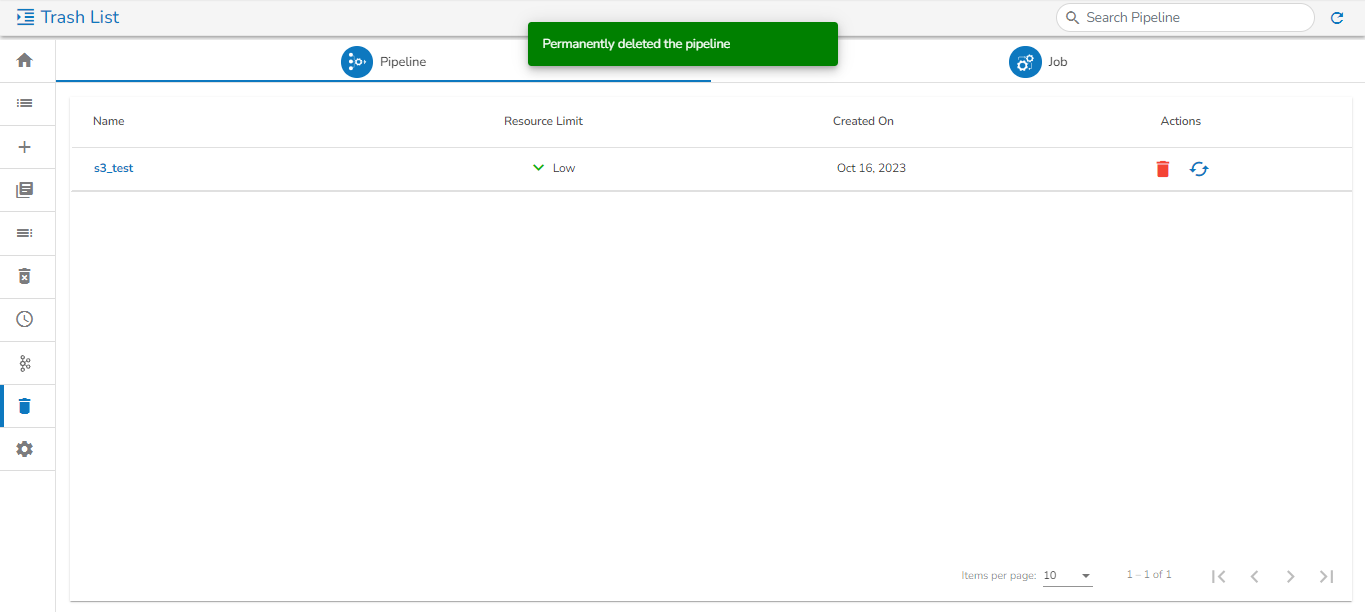The image size is (1365, 612).
Task: Expand the Low resource limit chevron
Action: [539, 168]
